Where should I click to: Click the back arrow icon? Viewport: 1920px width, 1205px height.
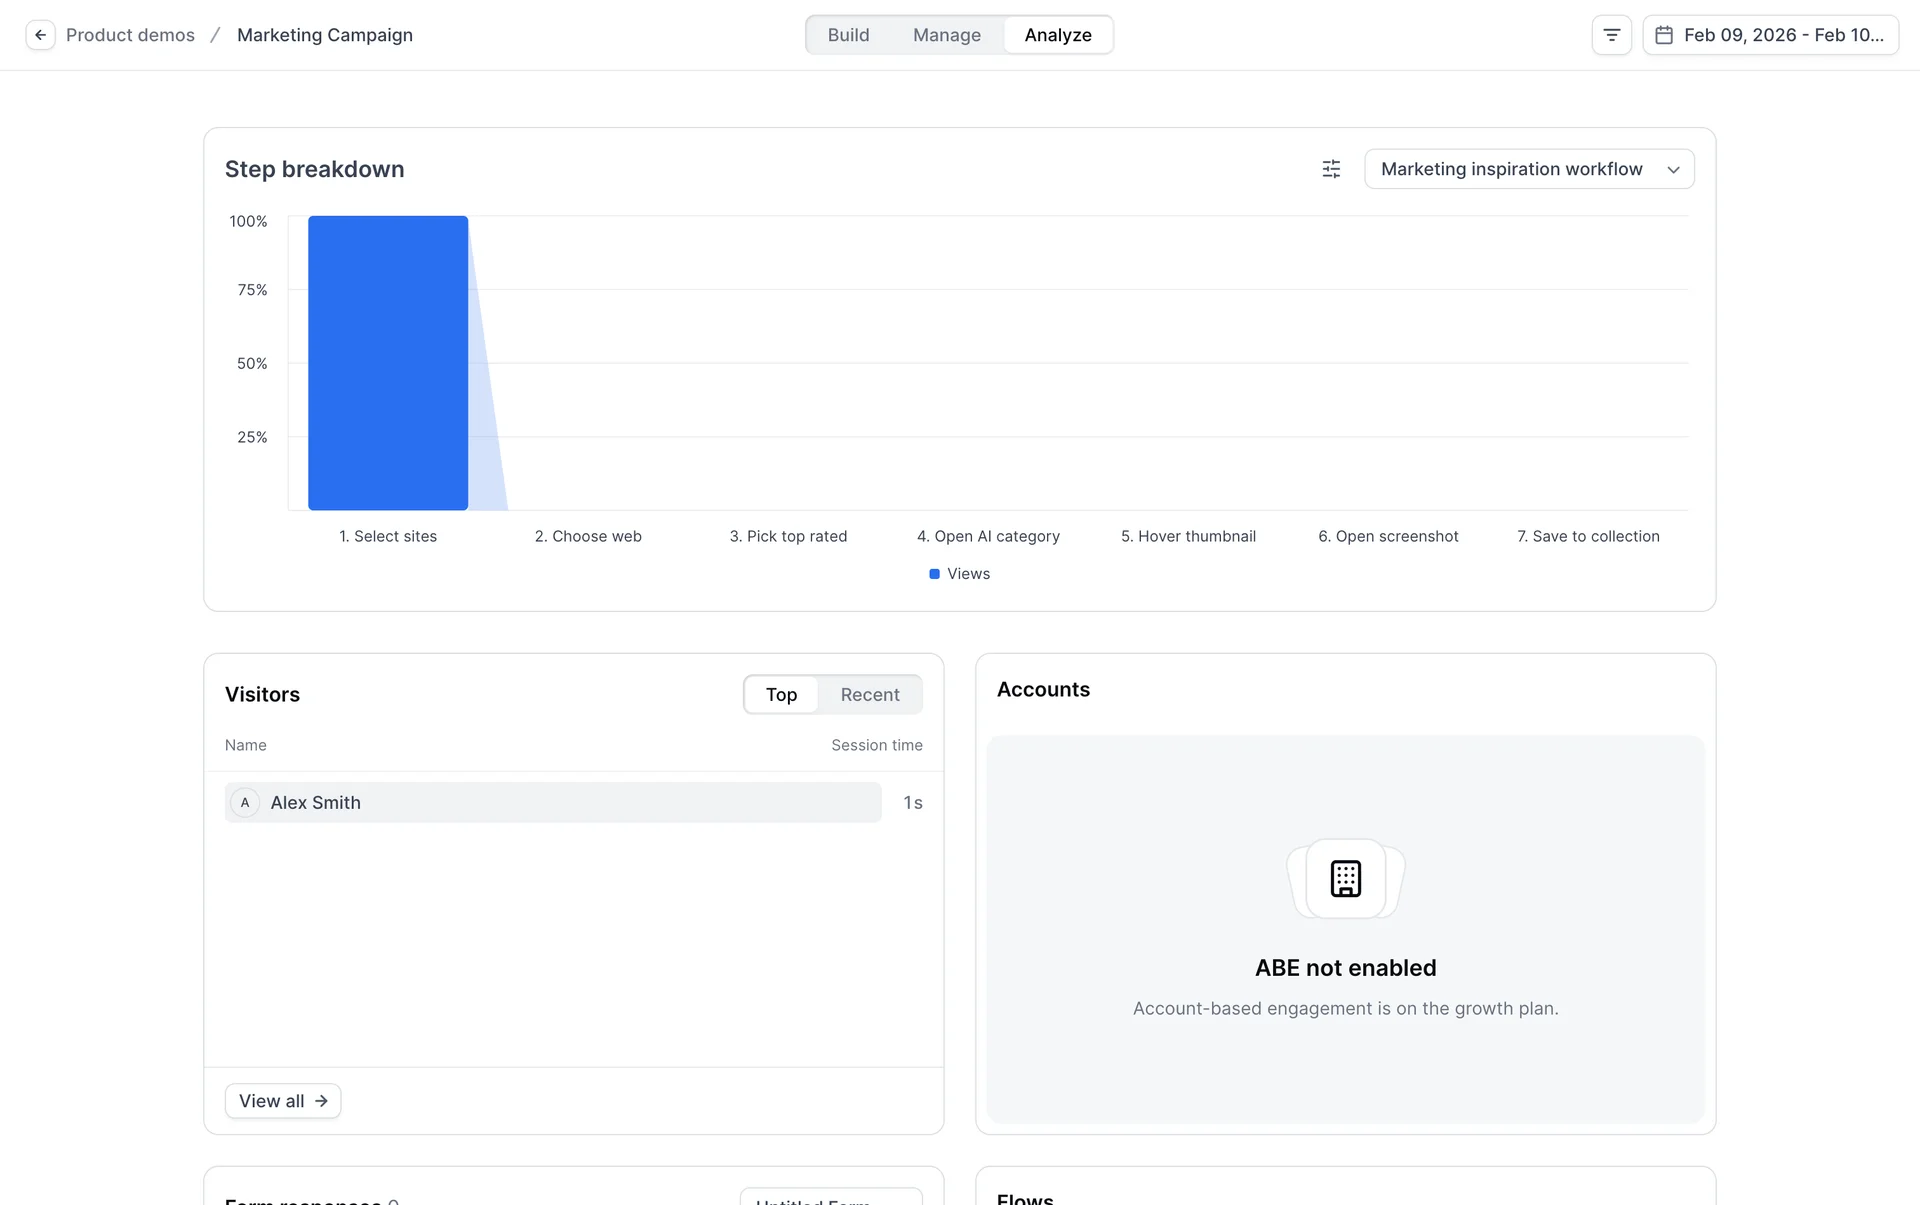coord(40,35)
